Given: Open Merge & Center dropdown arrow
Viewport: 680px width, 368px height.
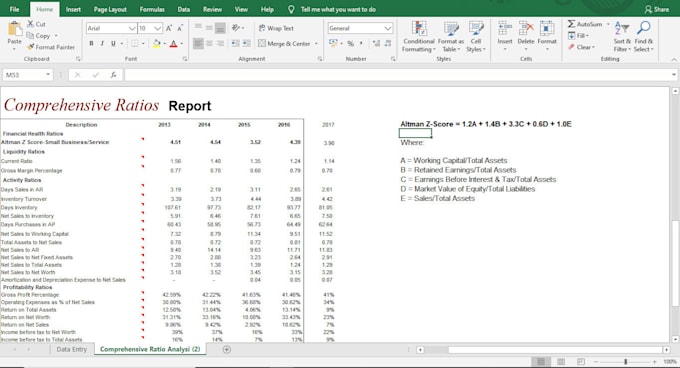Looking at the screenshot, I should click(316, 44).
